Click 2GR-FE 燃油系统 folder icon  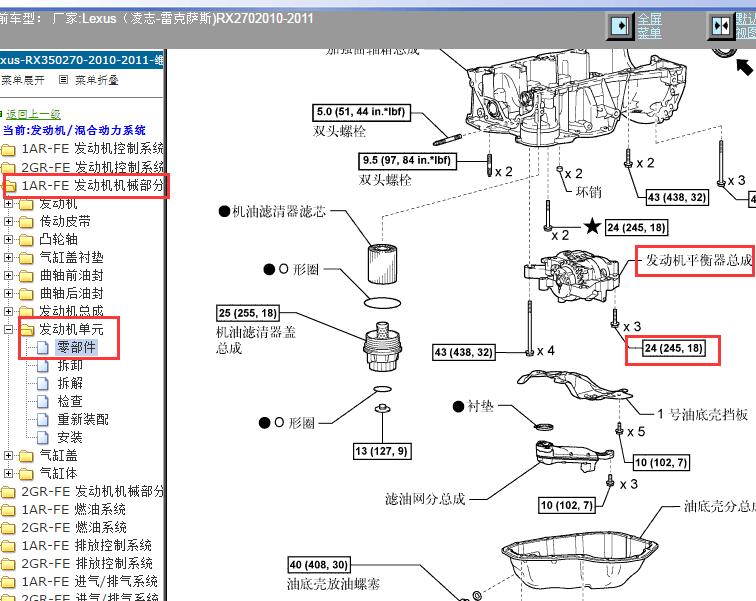pos(8,528)
